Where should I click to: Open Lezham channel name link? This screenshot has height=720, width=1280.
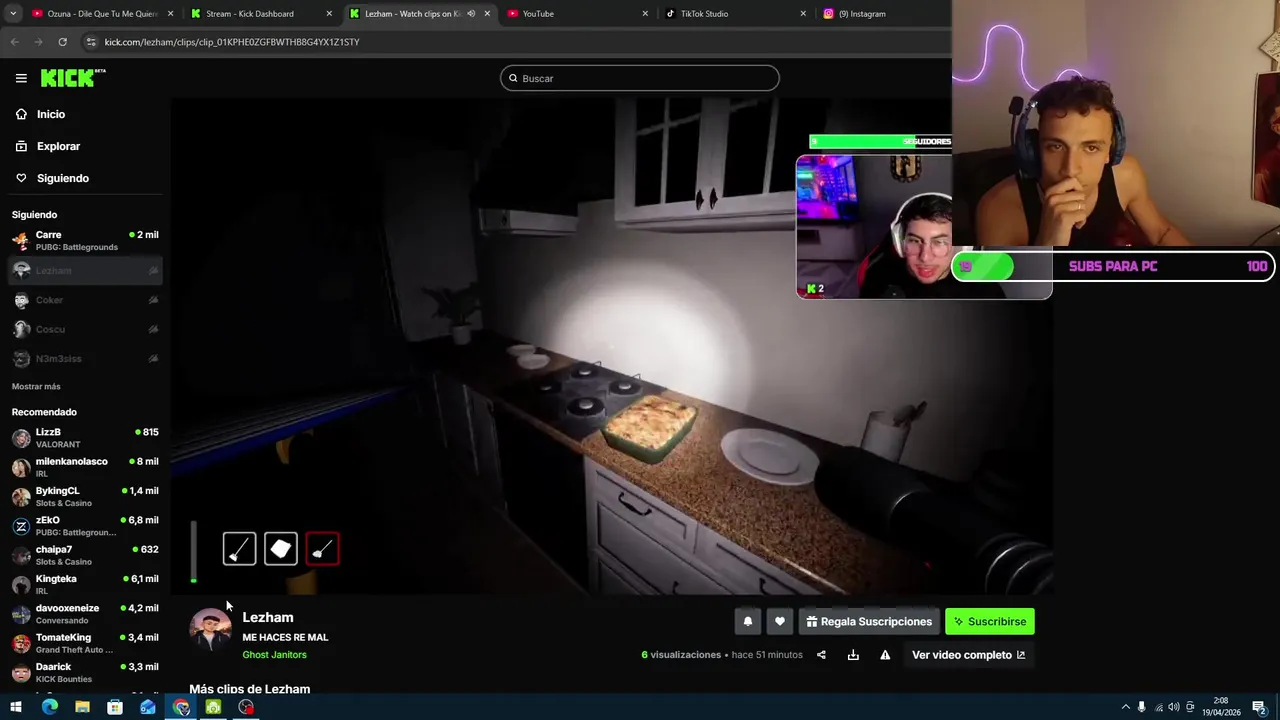tap(267, 617)
